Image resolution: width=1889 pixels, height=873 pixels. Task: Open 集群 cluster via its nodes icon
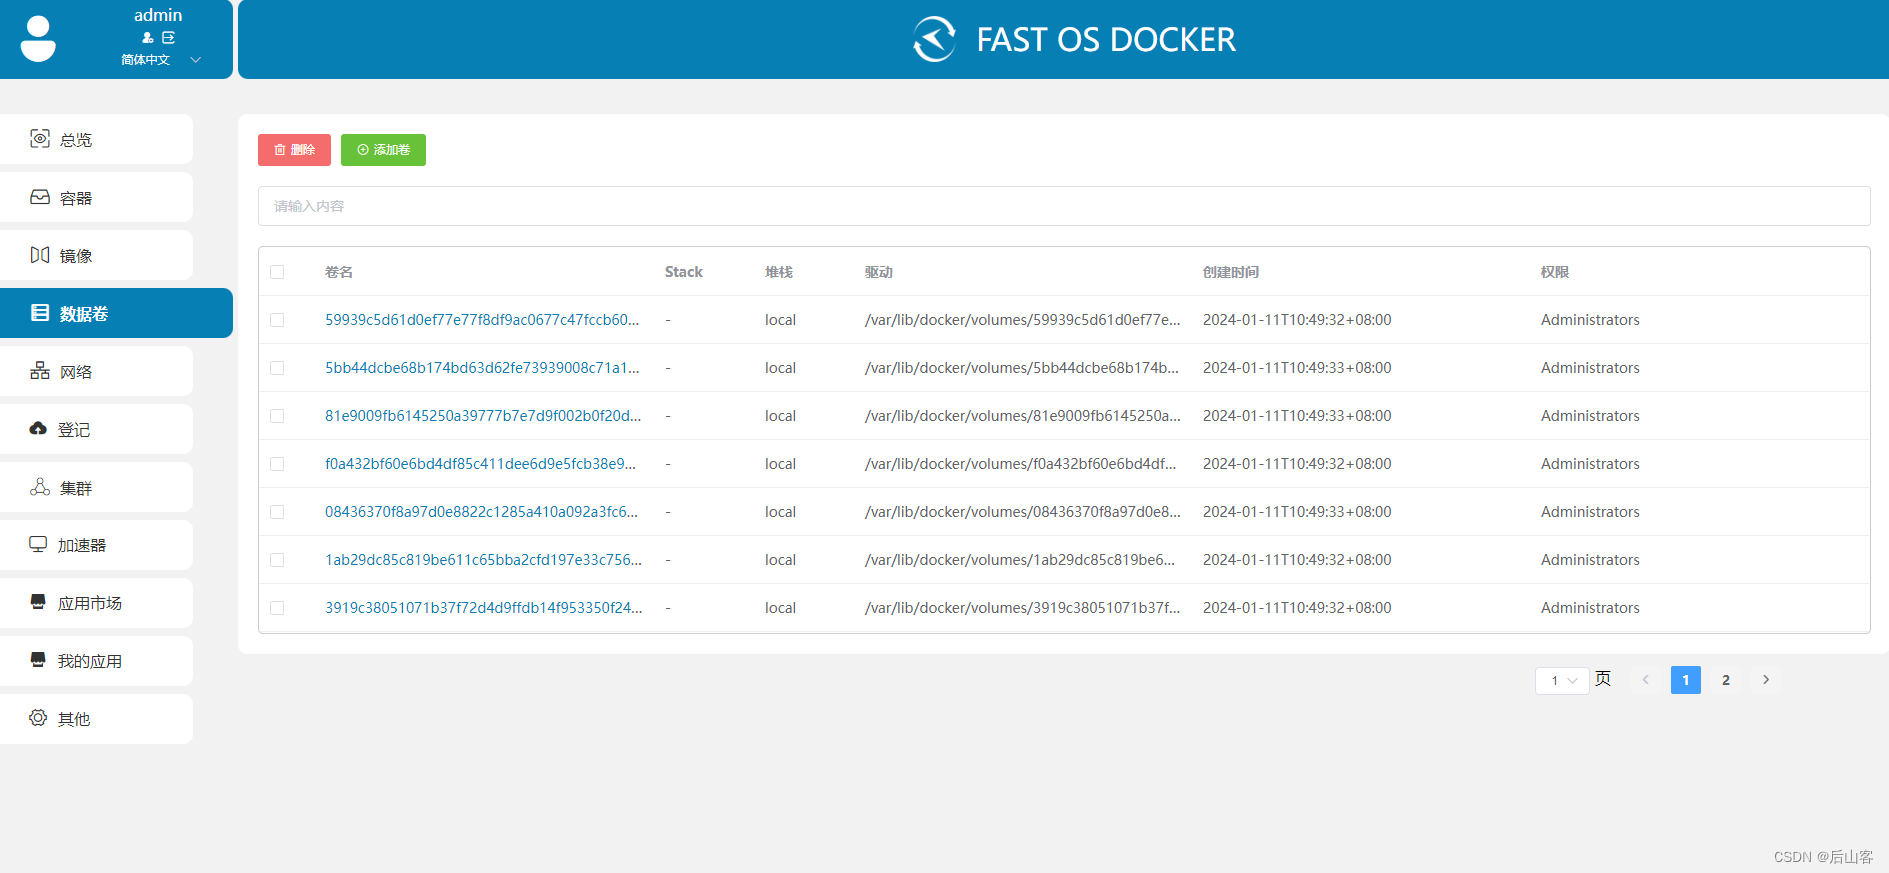click(40, 487)
